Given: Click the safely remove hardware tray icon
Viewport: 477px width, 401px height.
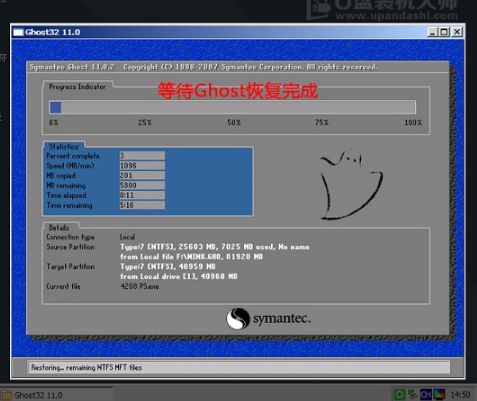Looking at the screenshot, I should (x=413, y=394).
